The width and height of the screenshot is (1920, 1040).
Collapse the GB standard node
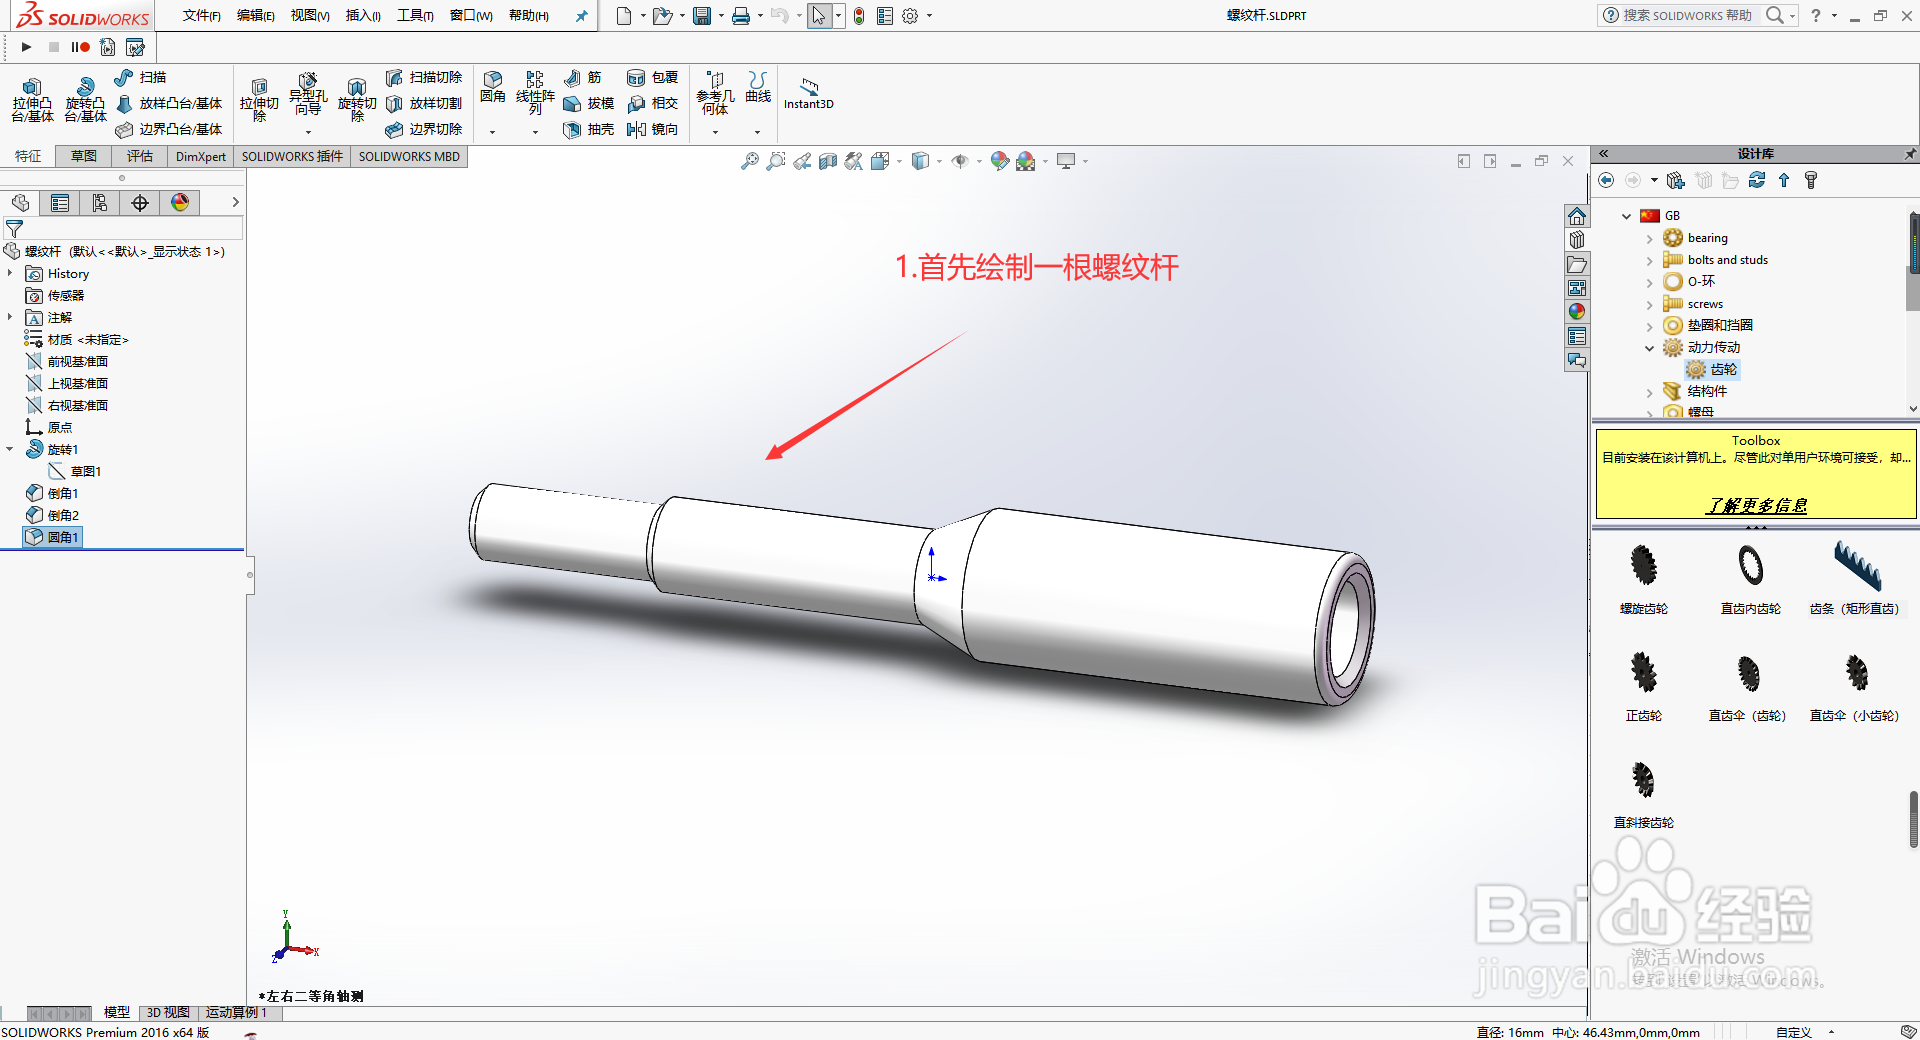[1627, 216]
